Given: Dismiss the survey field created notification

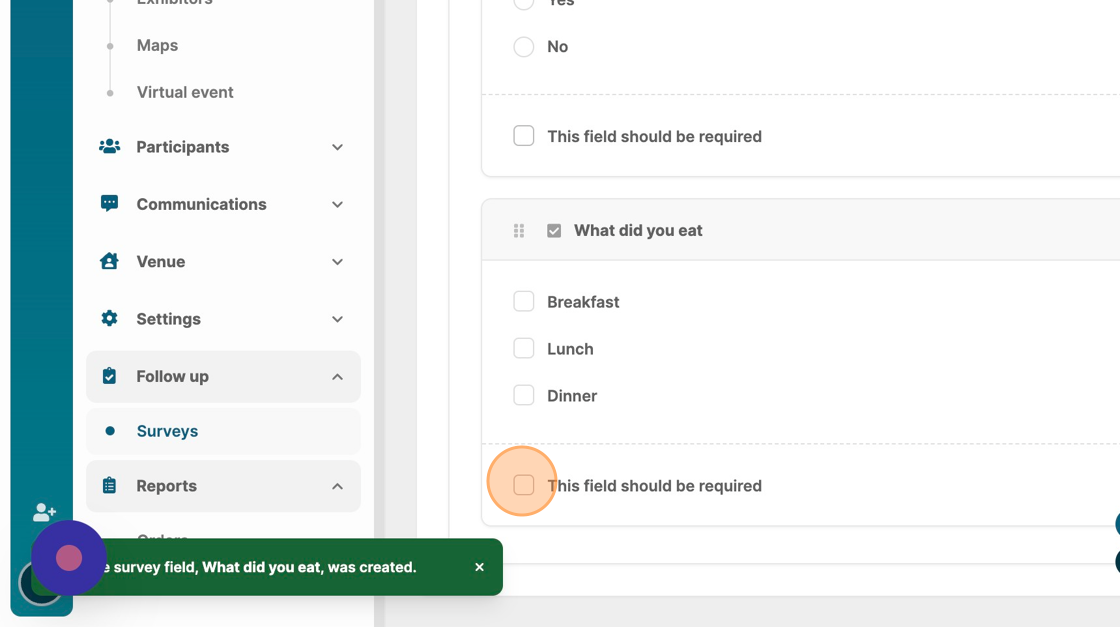Looking at the screenshot, I should 479,567.
